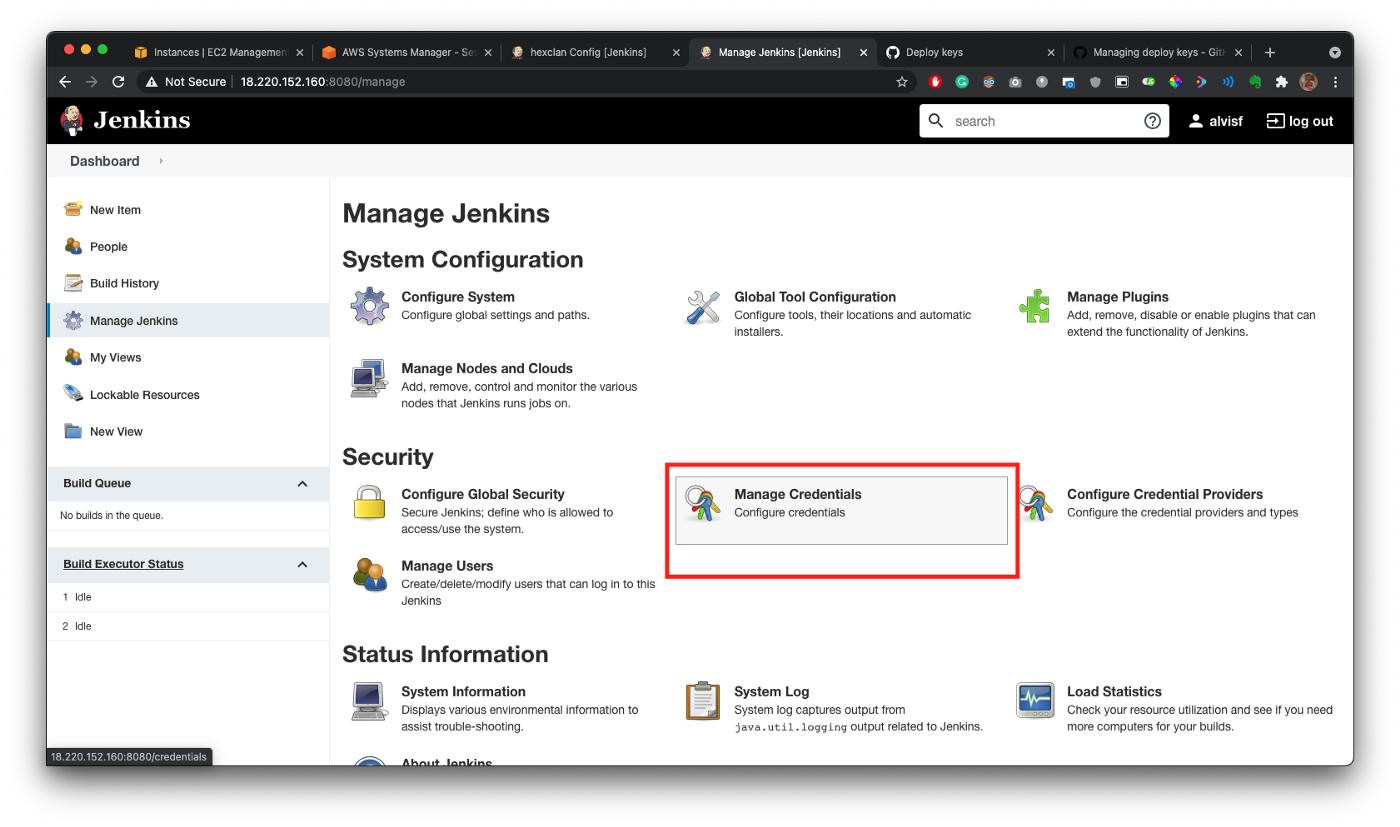Image resolution: width=1400 pixels, height=827 pixels.
Task: Click the browser reload button
Action: coord(118,82)
